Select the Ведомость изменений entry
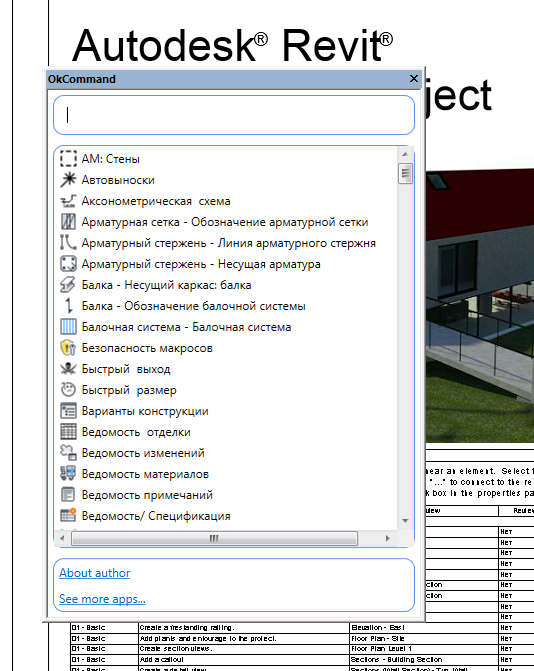 [x=143, y=452]
